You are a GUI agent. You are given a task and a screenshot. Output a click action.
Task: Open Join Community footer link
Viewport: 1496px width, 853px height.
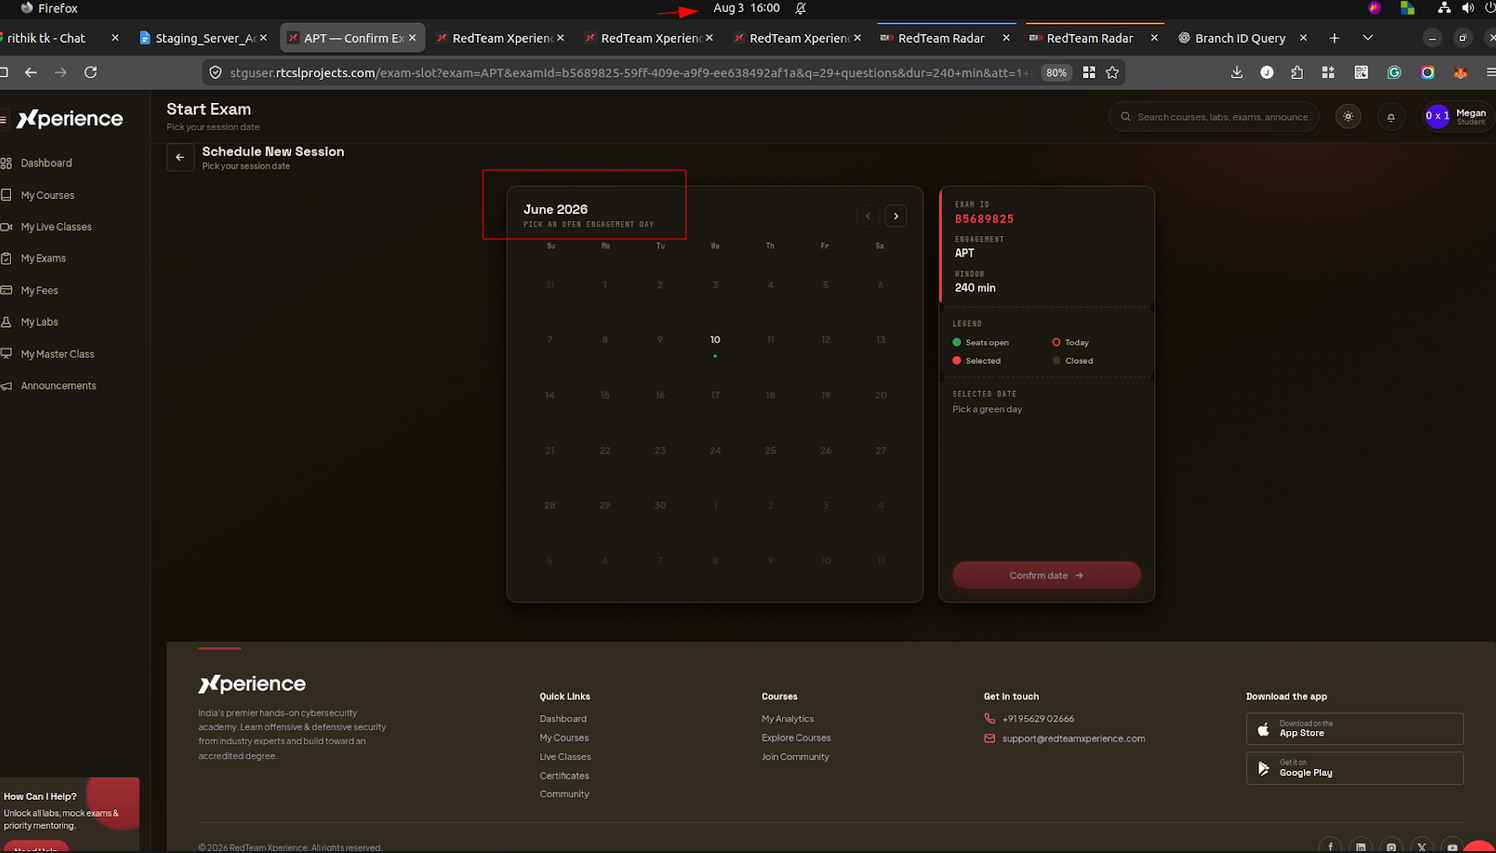coord(795,757)
